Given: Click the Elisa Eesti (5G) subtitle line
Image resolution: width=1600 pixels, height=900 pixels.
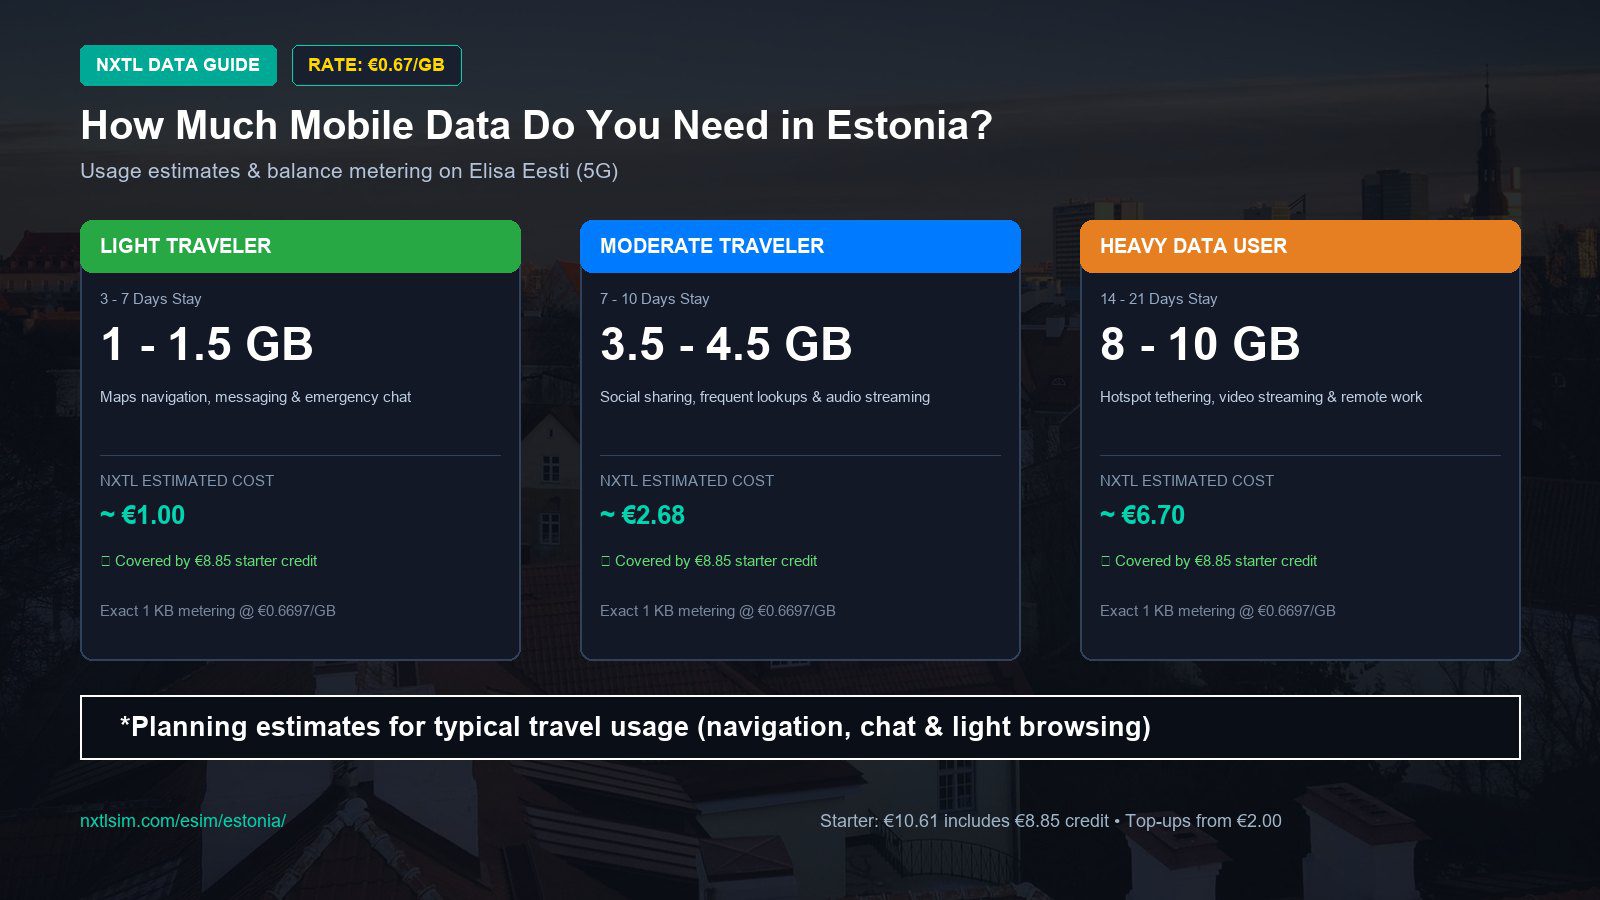Looking at the screenshot, I should point(349,171).
